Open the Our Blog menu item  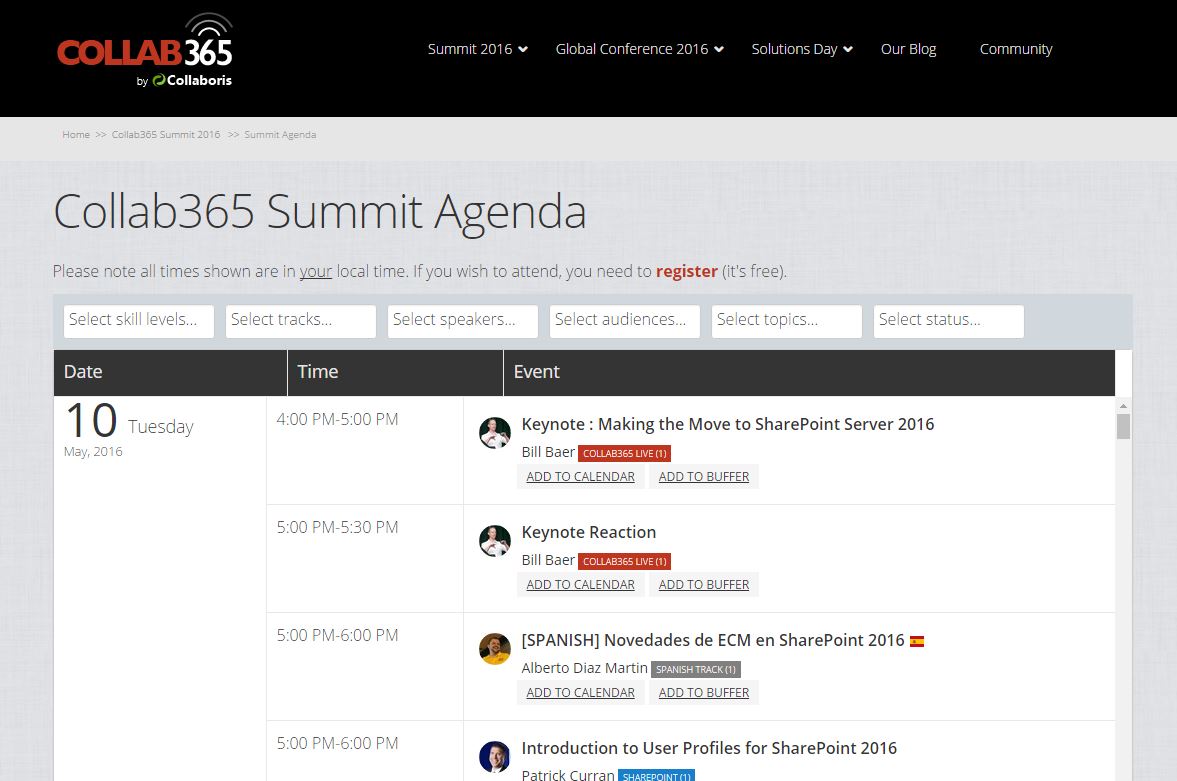[908, 49]
